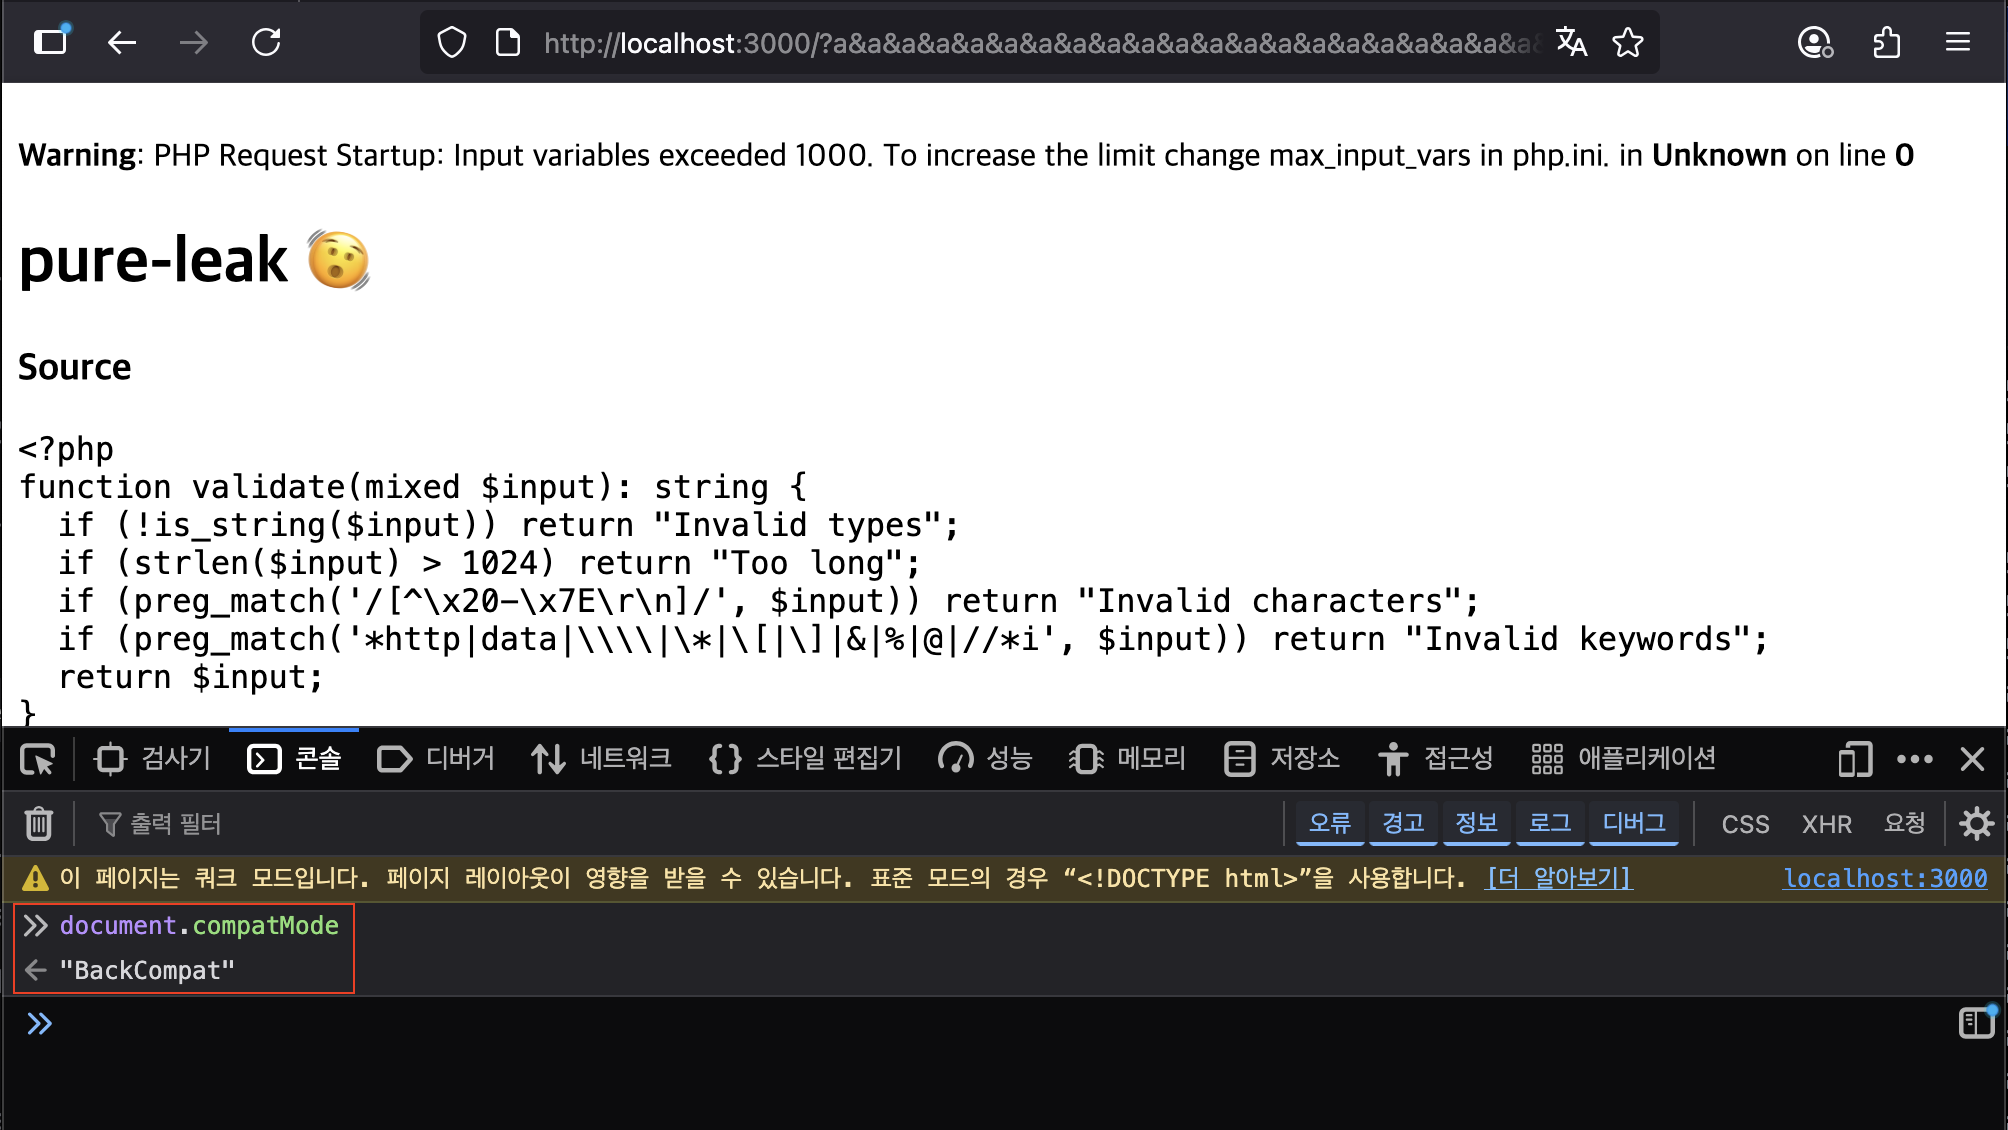Click the translate page icon in address bar

click(x=1571, y=43)
